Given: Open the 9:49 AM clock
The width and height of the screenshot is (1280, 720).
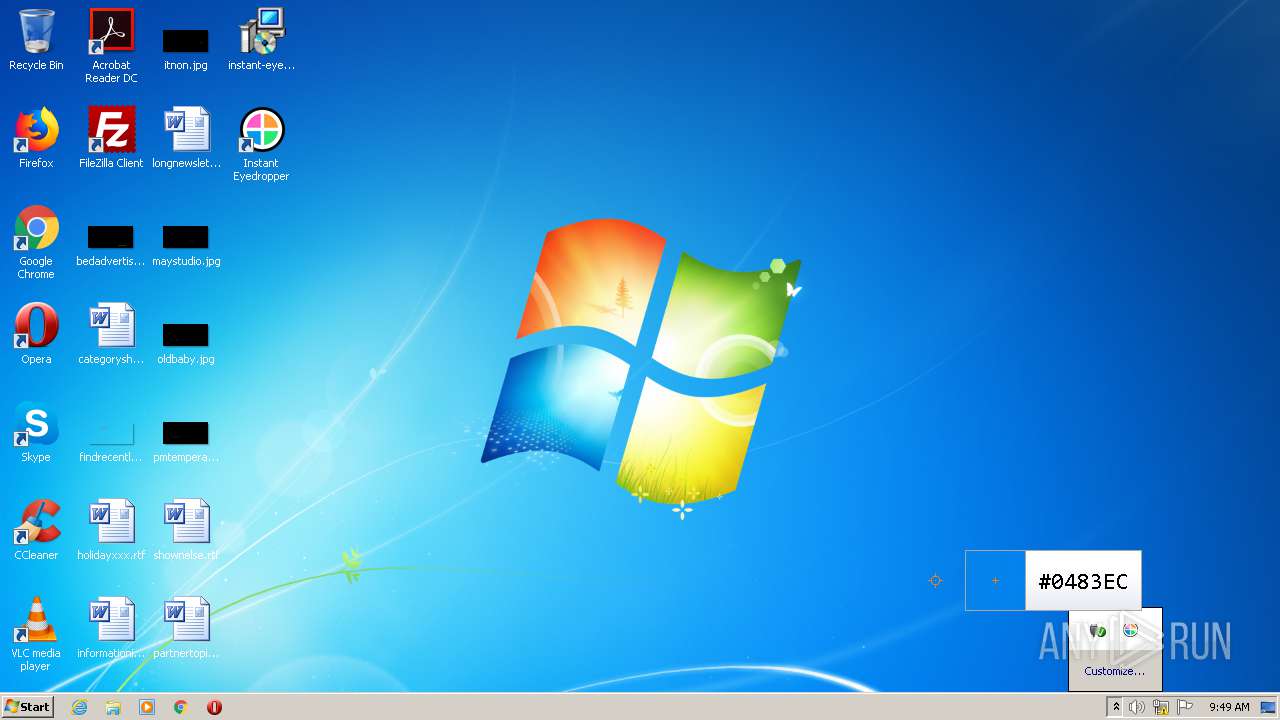Looking at the screenshot, I should 1229,707.
